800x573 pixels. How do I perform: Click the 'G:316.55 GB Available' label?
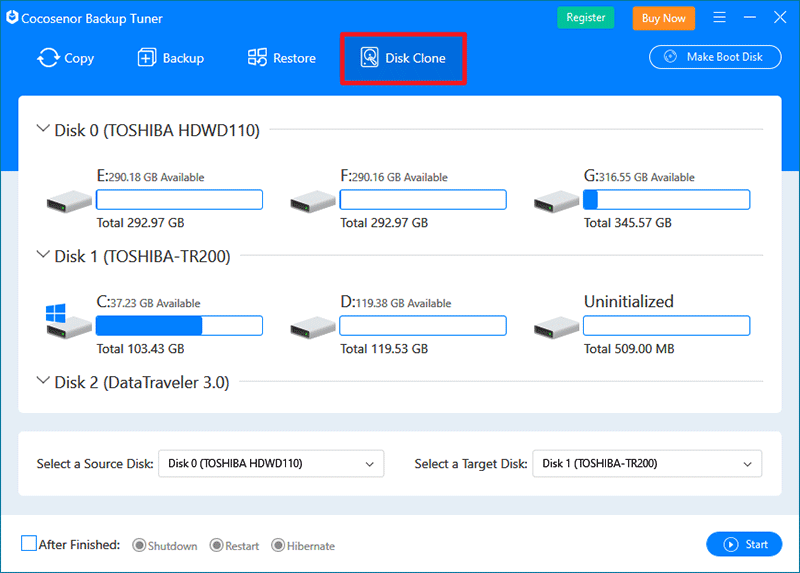[x=639, y=176]
